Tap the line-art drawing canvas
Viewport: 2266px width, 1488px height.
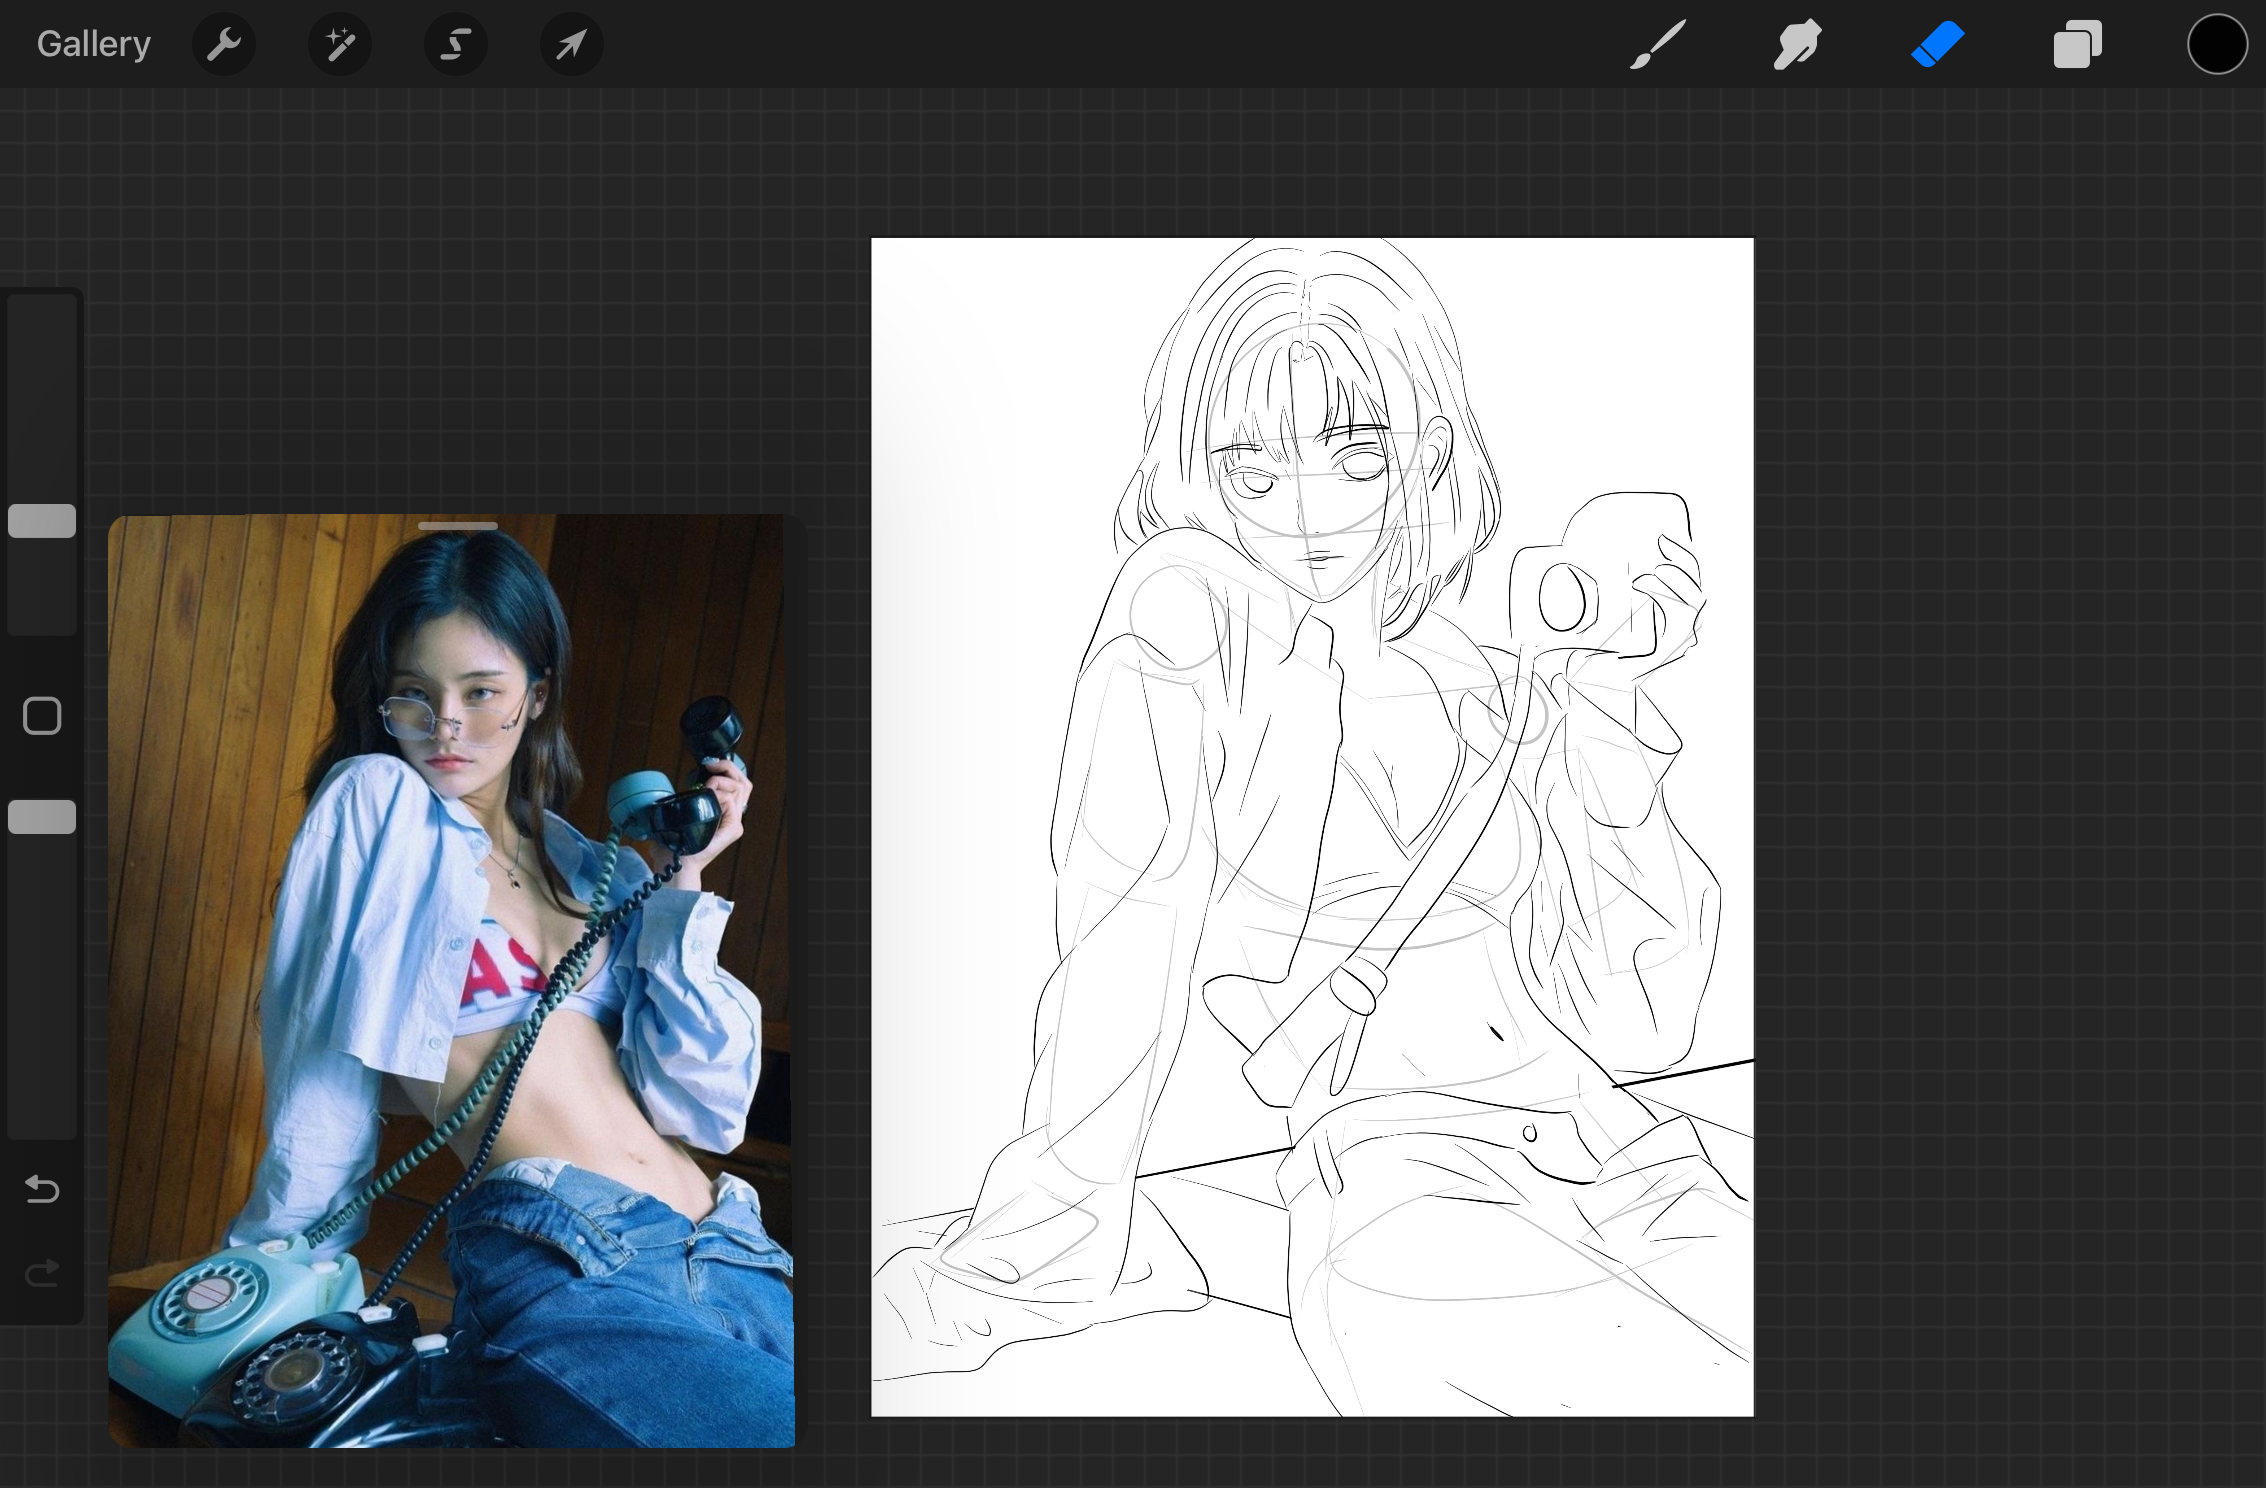tap(1312, 827)
